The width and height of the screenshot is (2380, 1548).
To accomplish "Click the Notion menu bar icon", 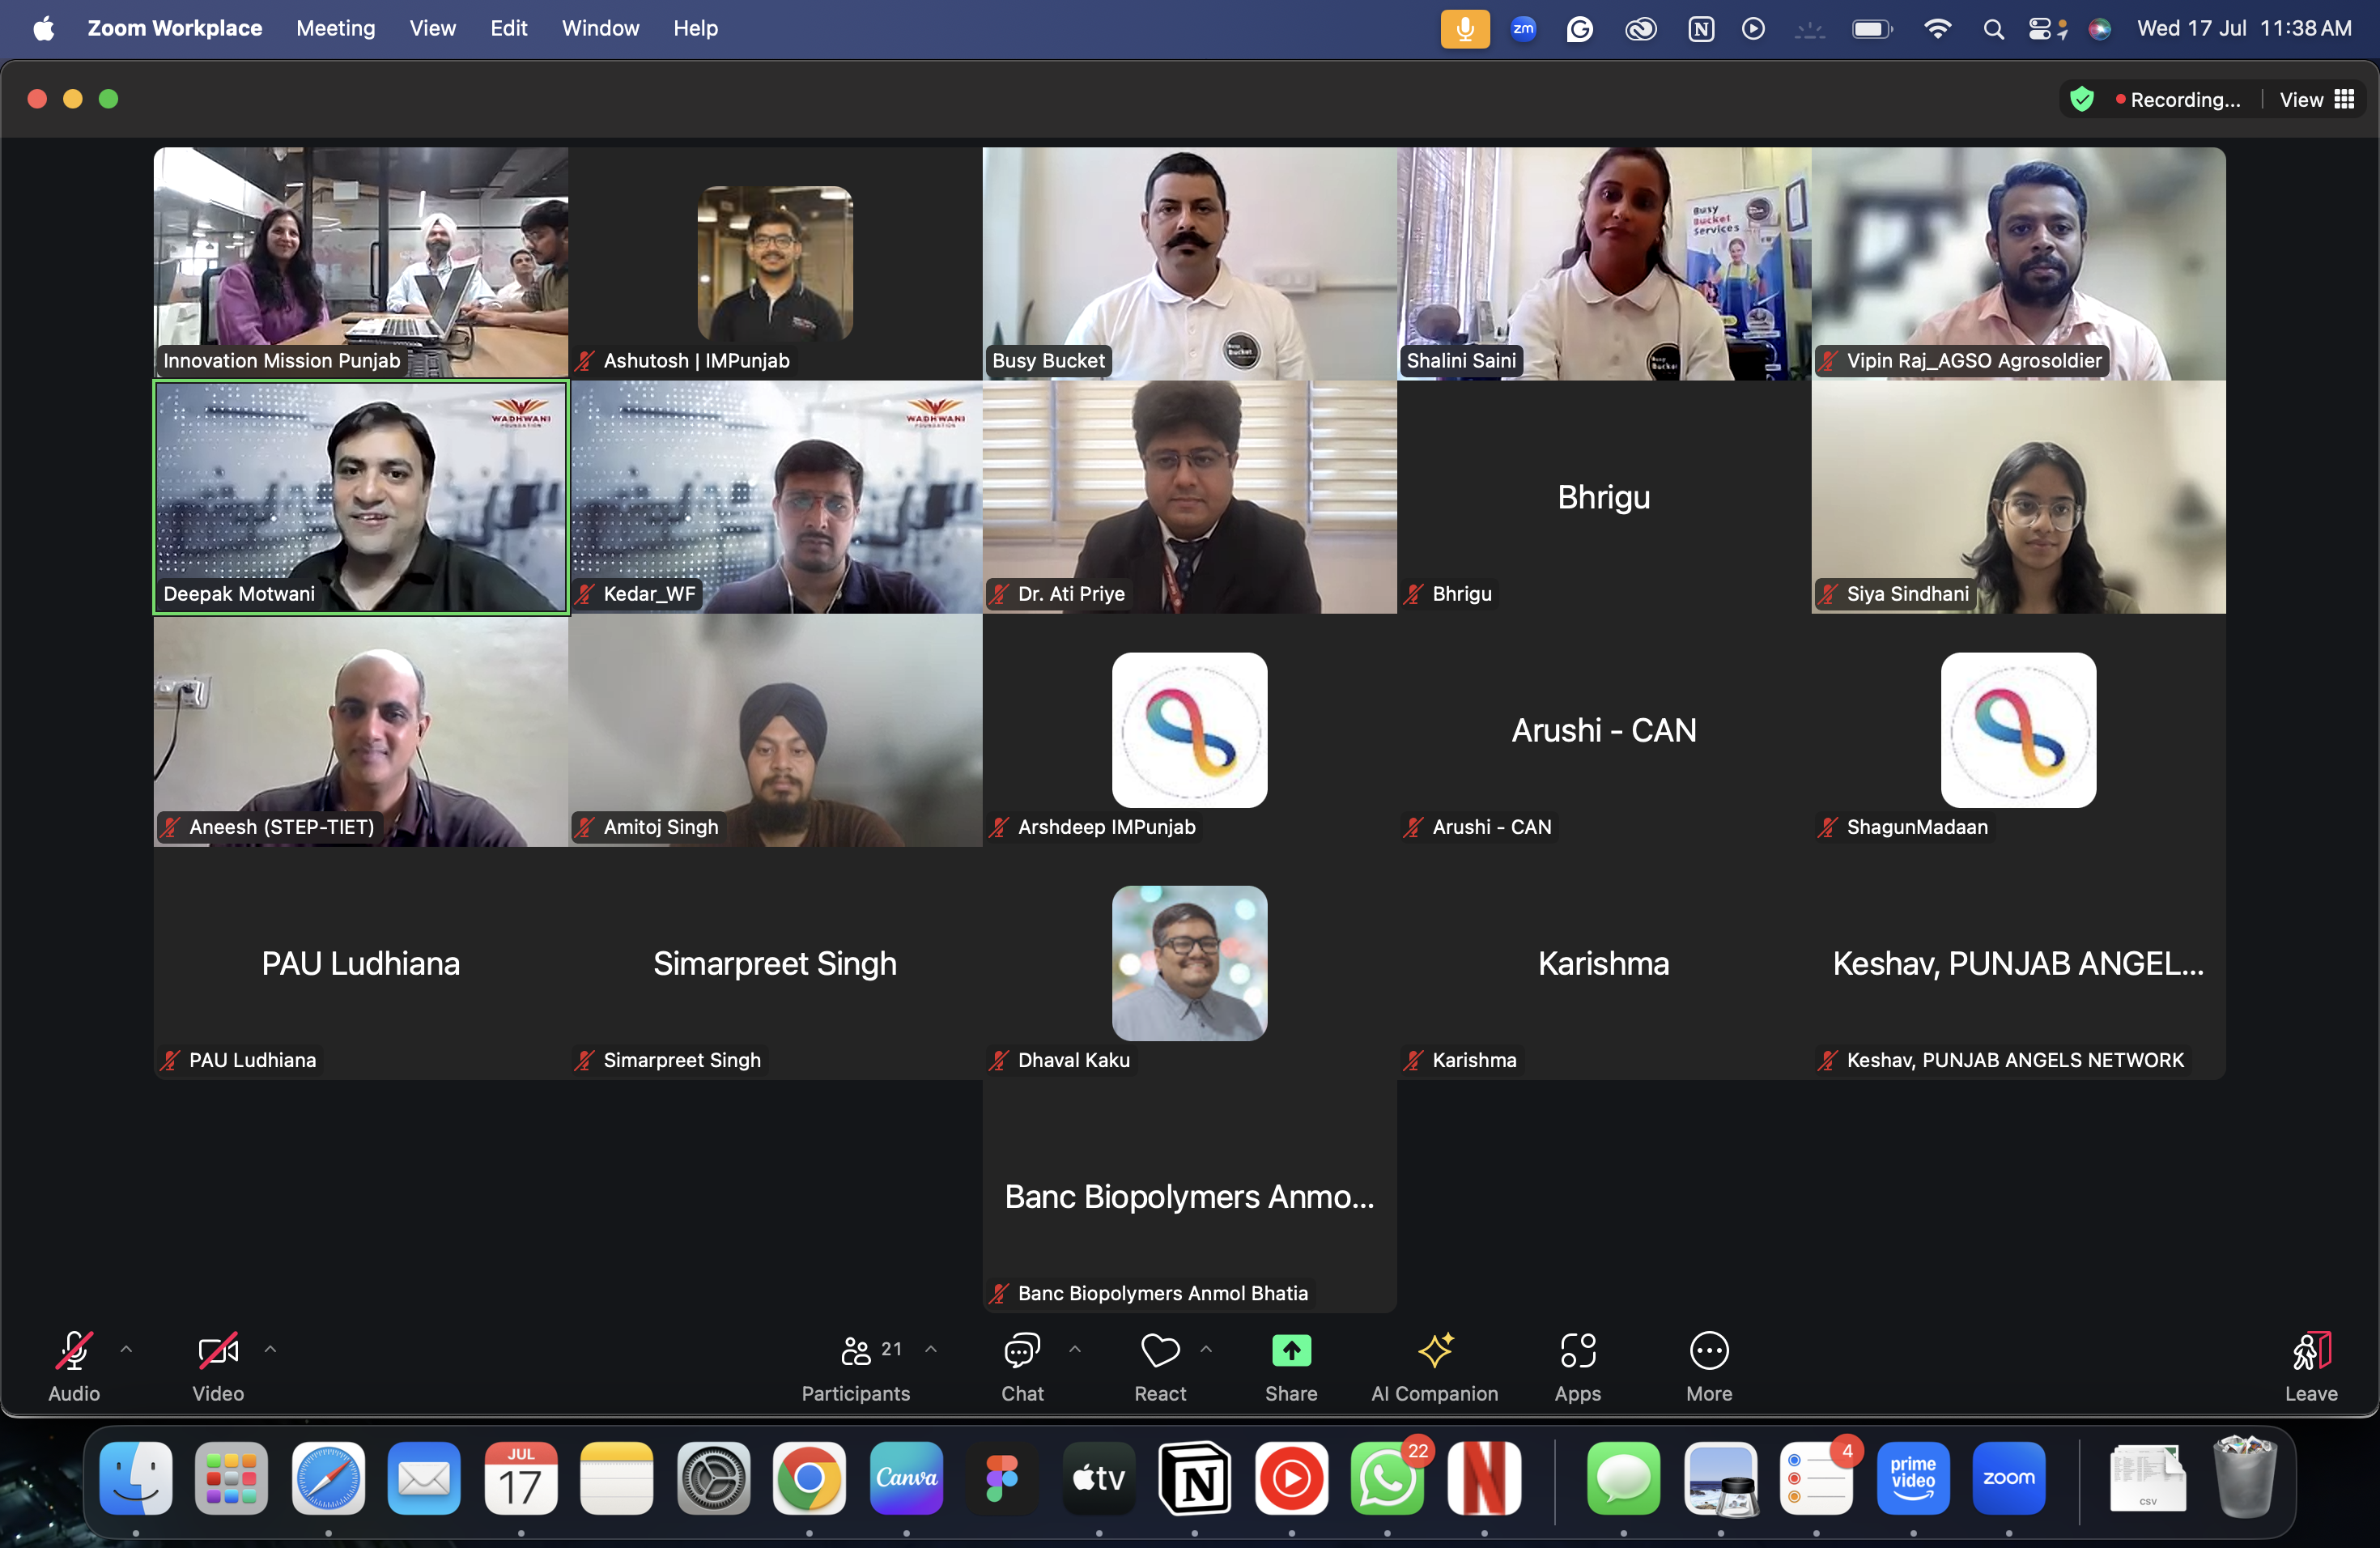I will pos(1701,29).
